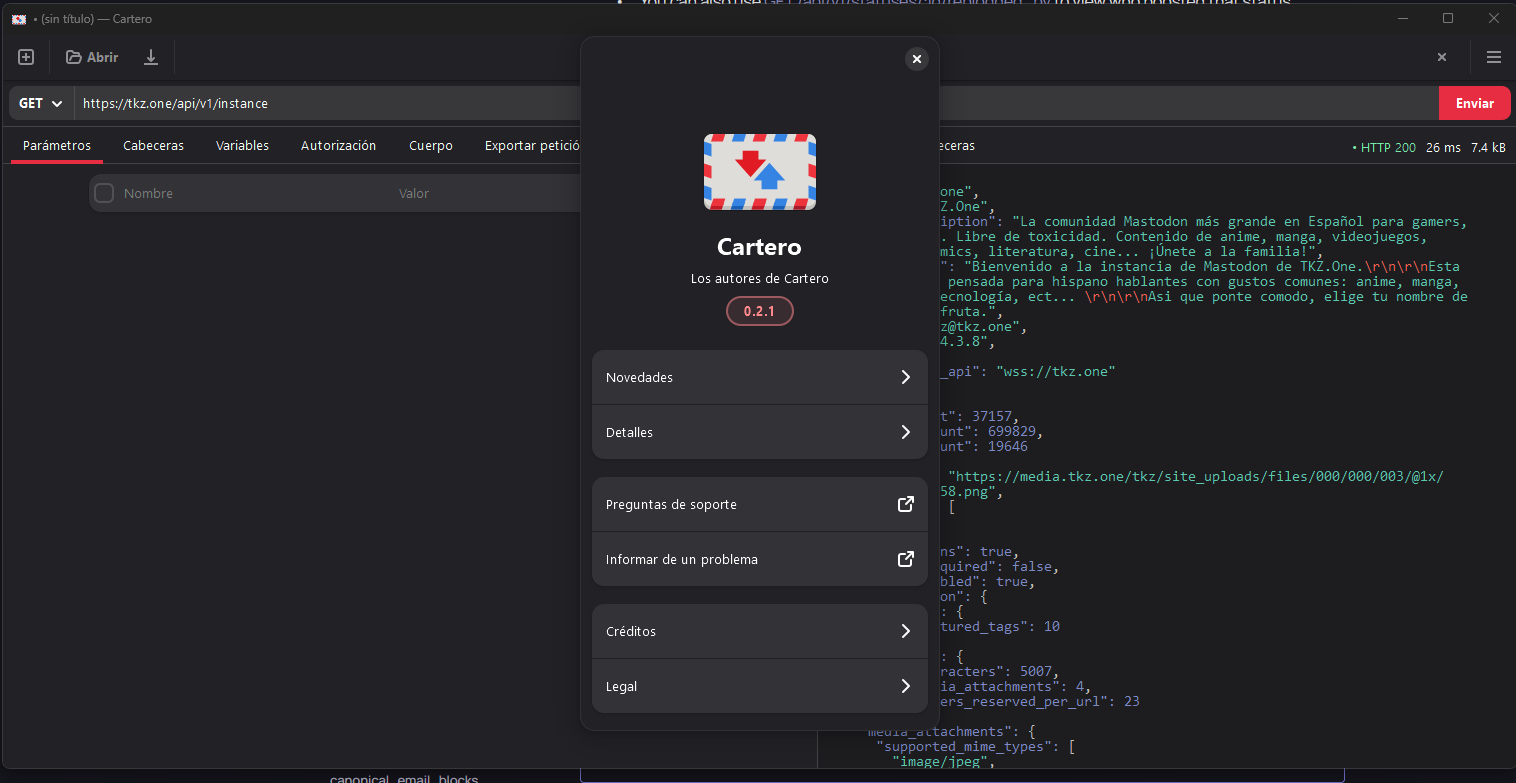This screenshot has width=1516, height=783.
Task: Close the About Cartero dialog
Action: point(917,59)
